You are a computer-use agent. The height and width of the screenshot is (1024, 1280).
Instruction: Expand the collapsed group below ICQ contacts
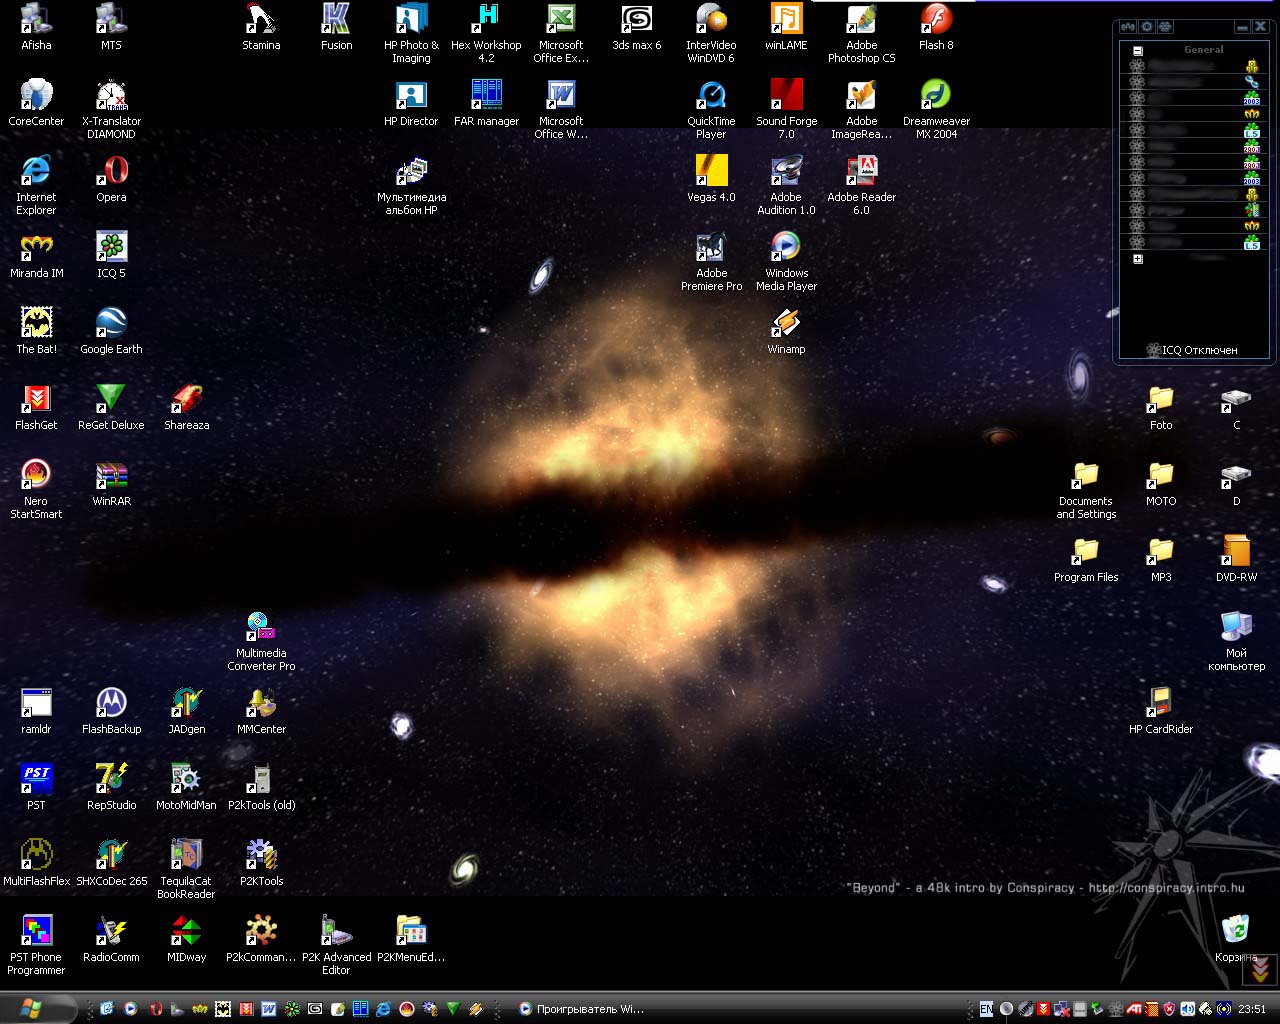tap(1137, 259)
